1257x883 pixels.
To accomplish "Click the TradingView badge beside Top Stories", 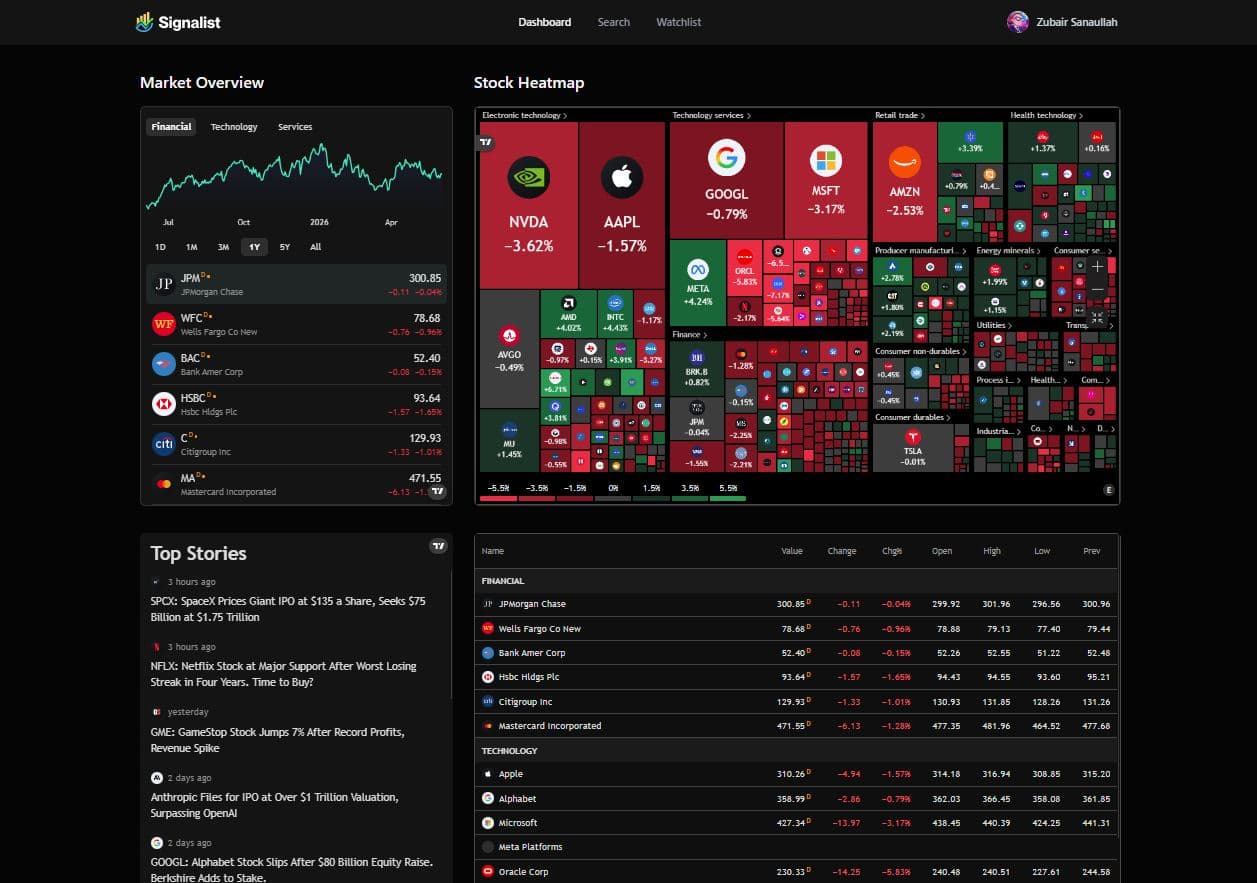I will point(438,546).
